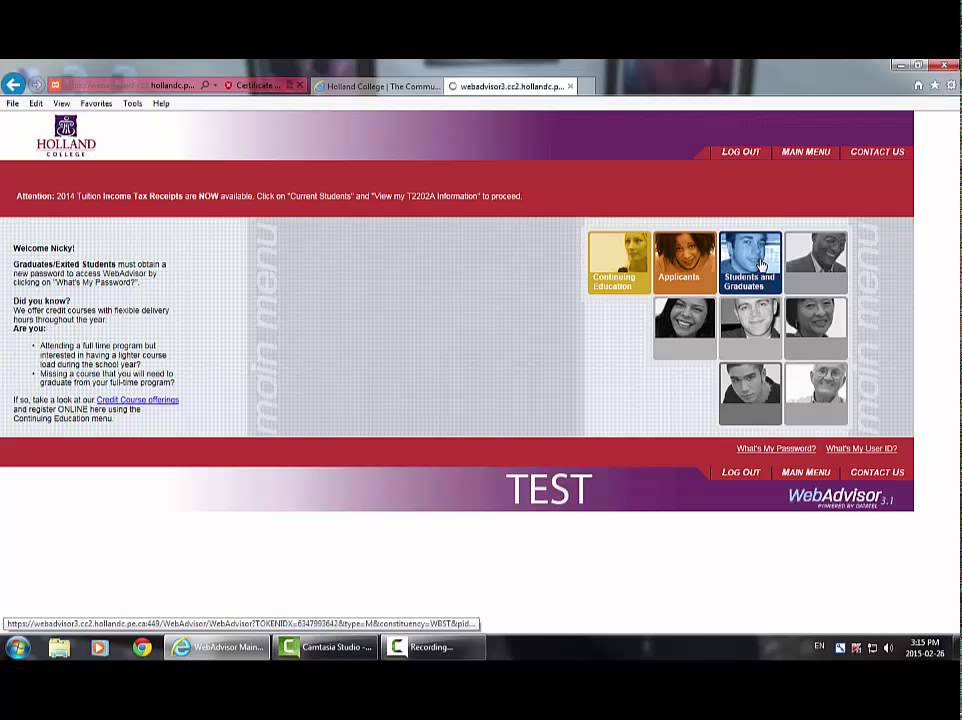Click the volume speaker tray icon
This screenshot has width=962, height=720.
point(888,648)
